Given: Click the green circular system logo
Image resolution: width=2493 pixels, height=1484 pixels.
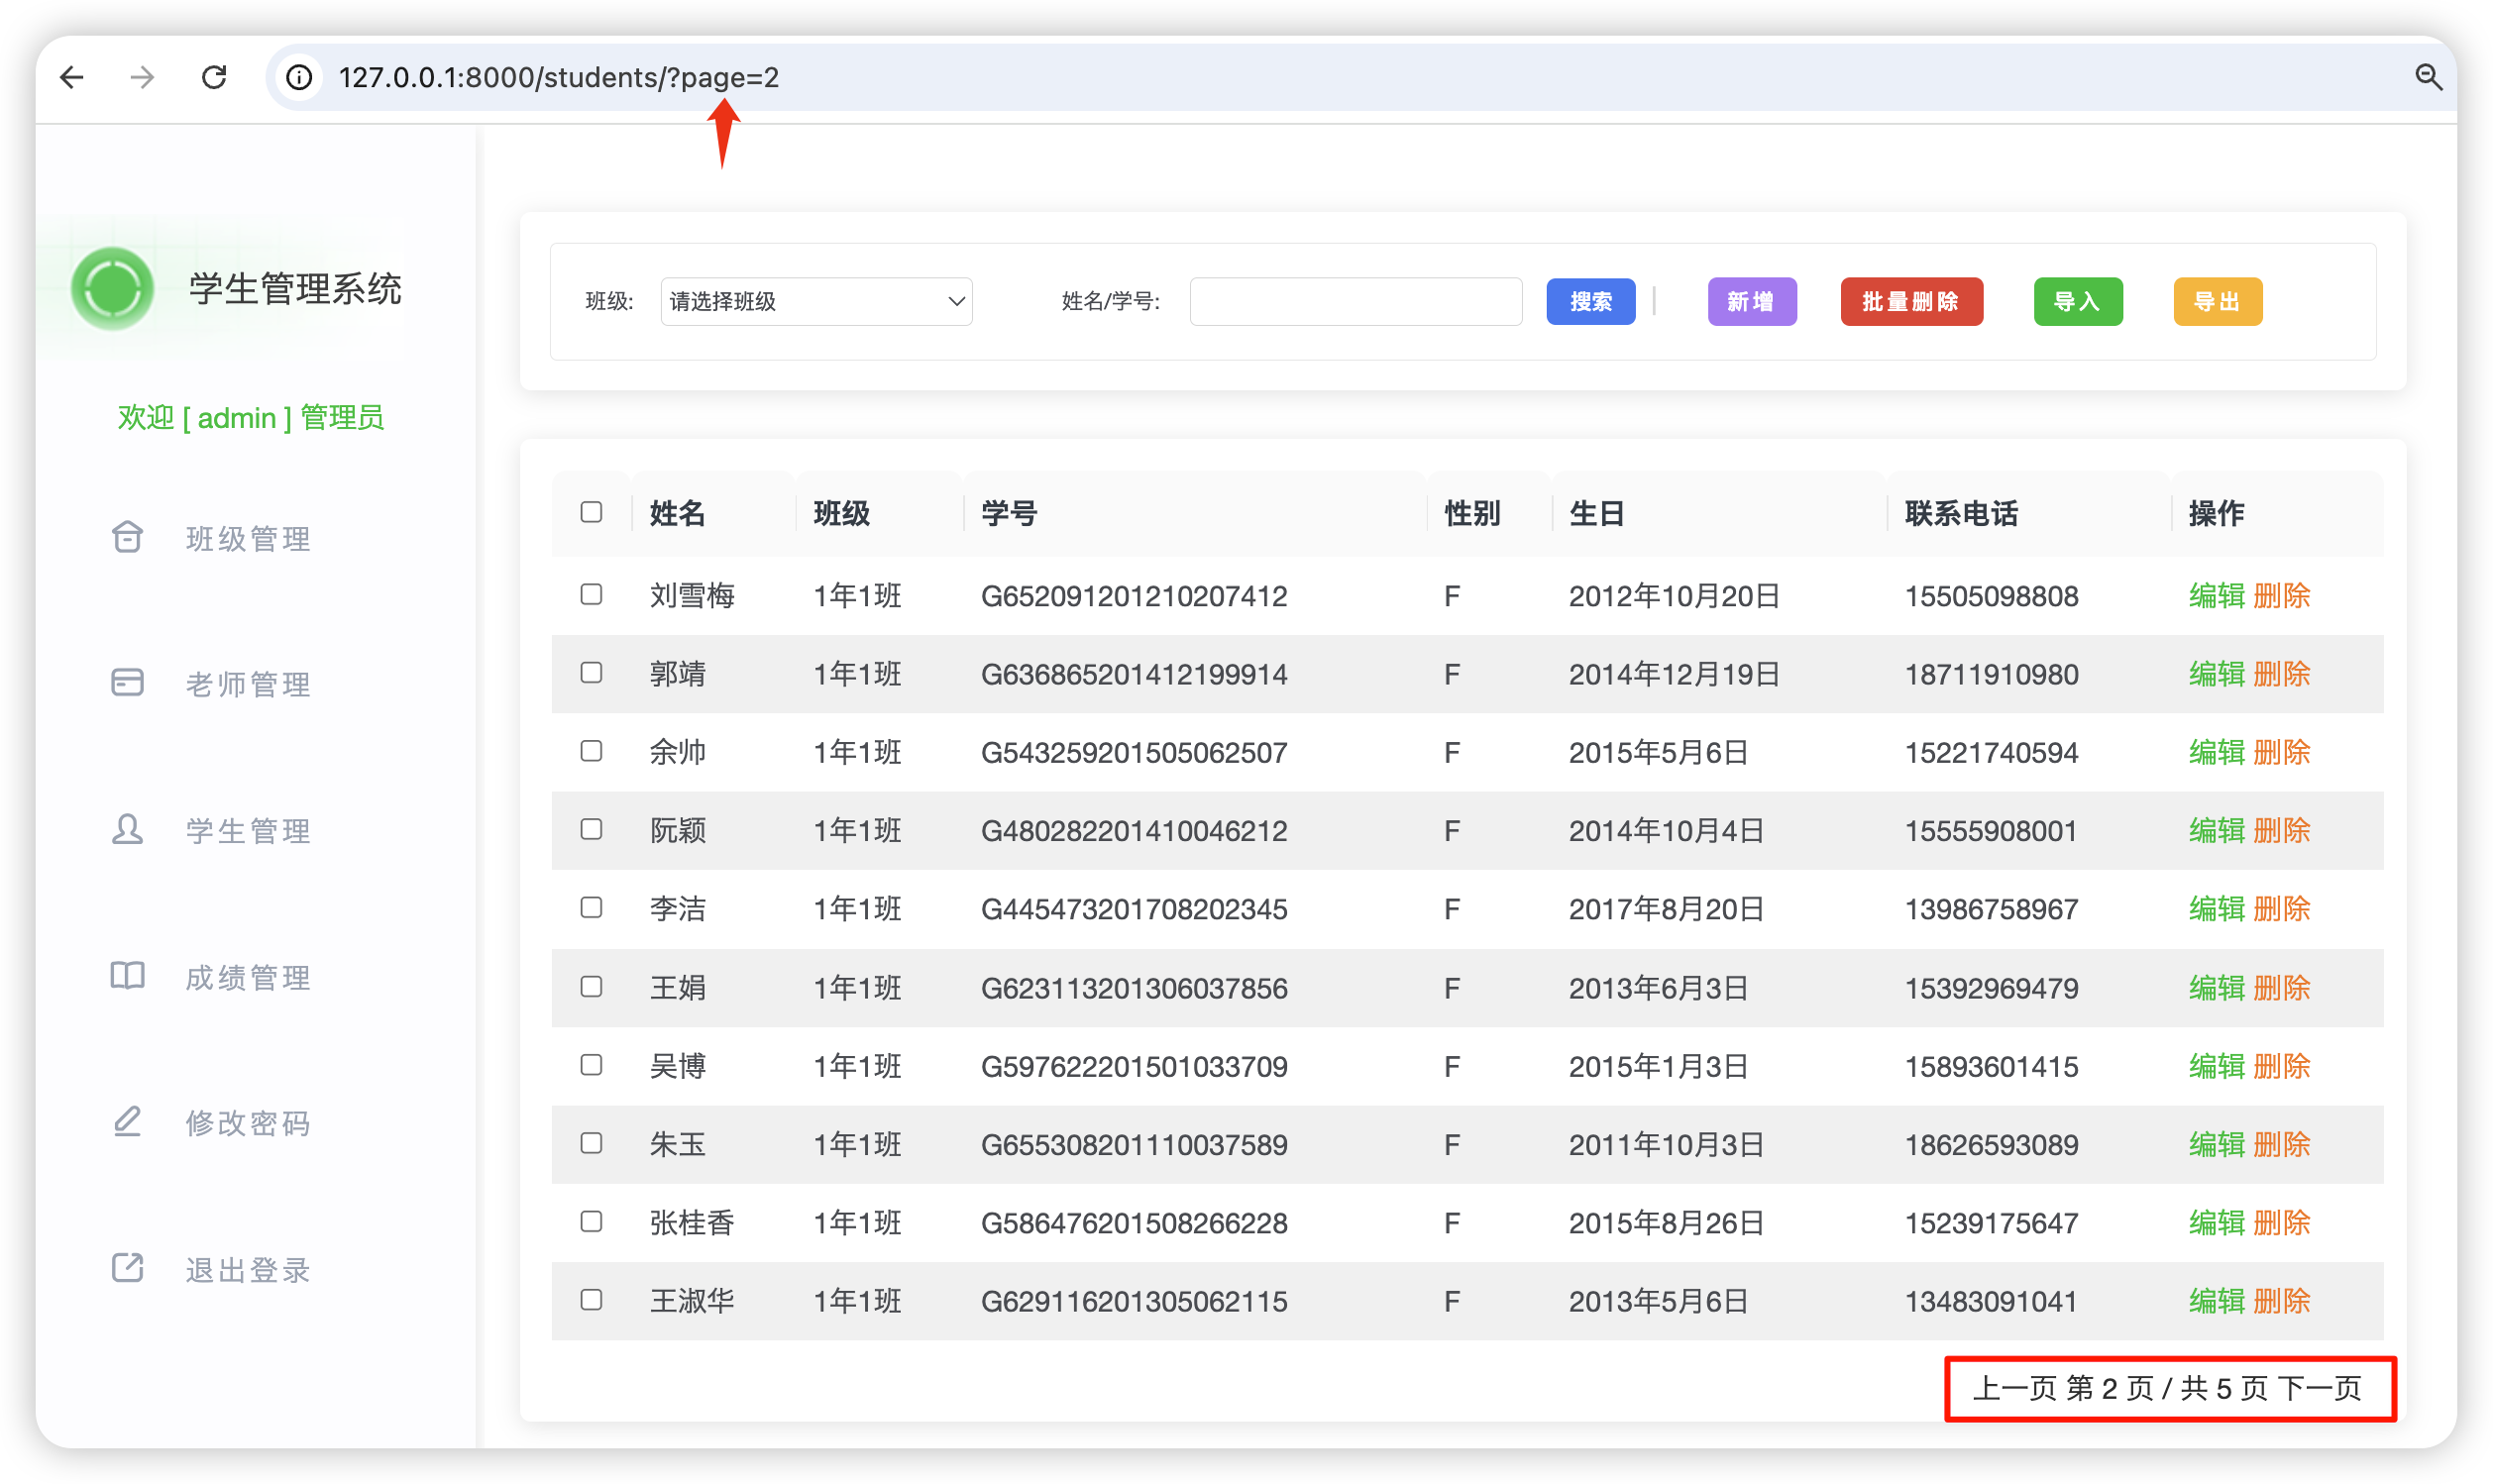Looking at the screenshot, I should click(x=112, y=288).
